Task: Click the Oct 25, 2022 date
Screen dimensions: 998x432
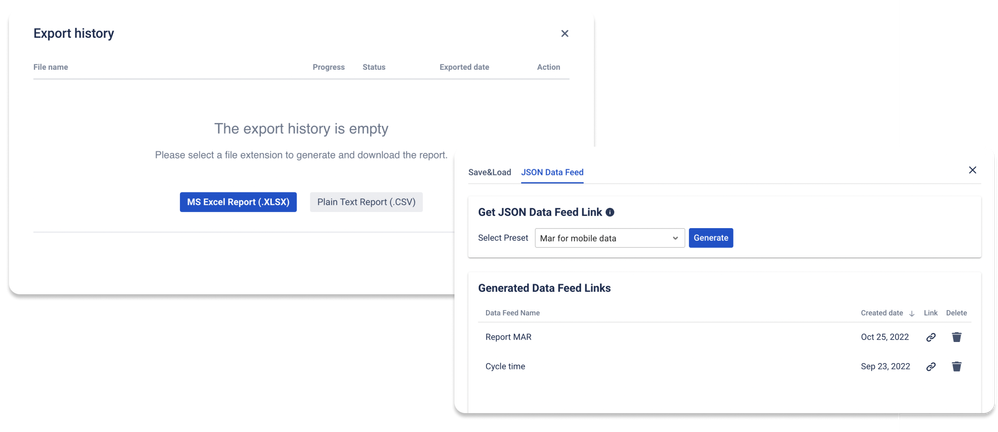Action: click(x=885, y=337)
